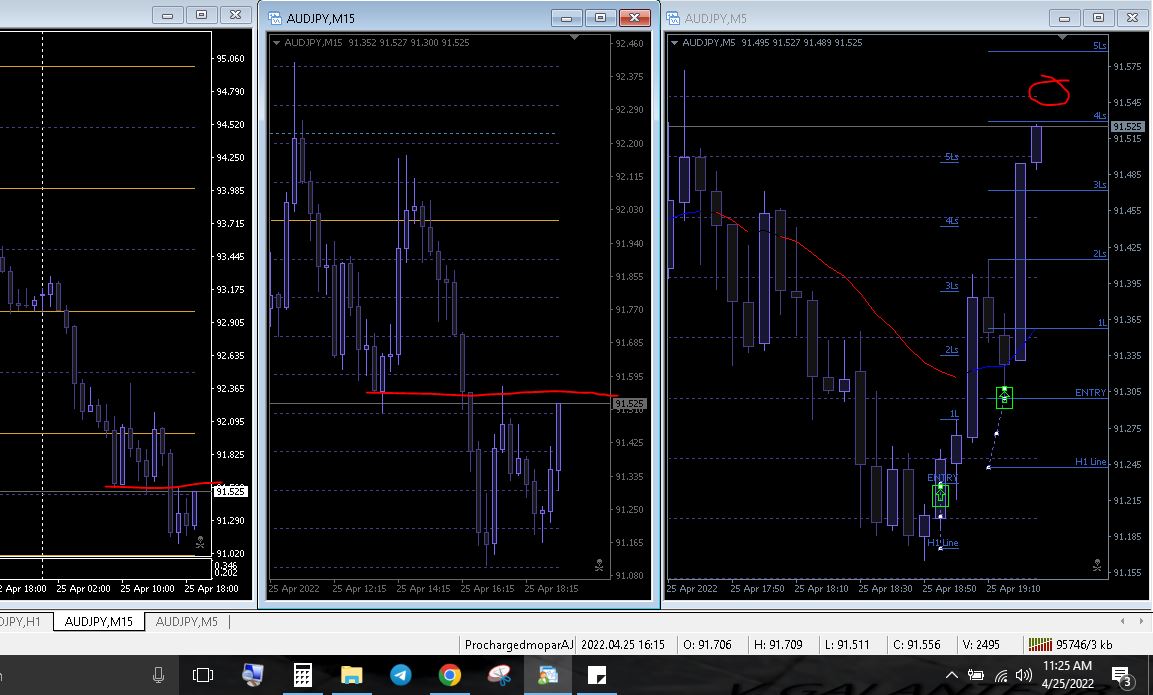Open chart icon in AUDJPY,M5 title bar
Viewport: 1153px width, 695px height.
point(673,18)
